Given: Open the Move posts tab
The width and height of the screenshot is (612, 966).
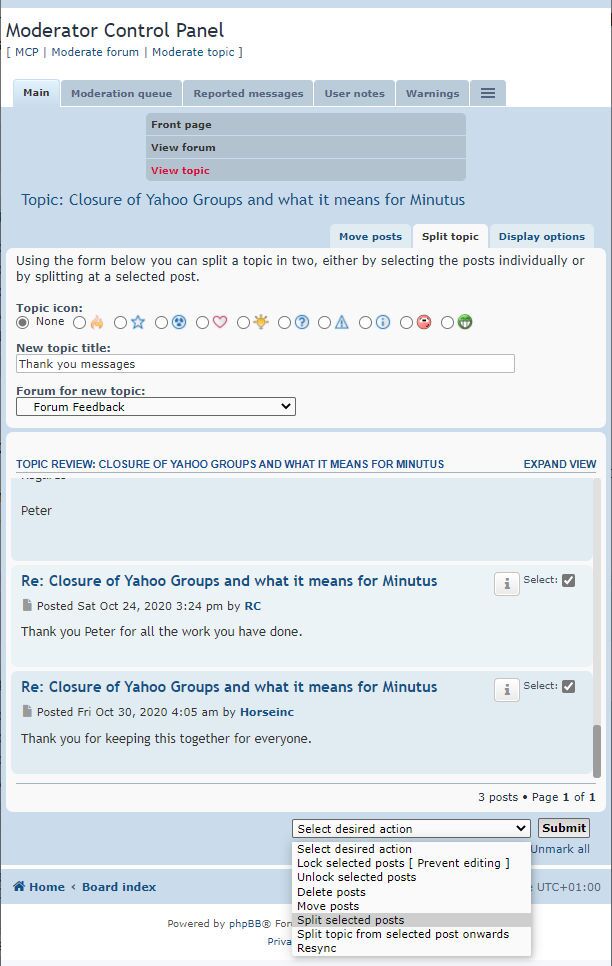Looking at the screenshot, I should click(x=370, y=237).
